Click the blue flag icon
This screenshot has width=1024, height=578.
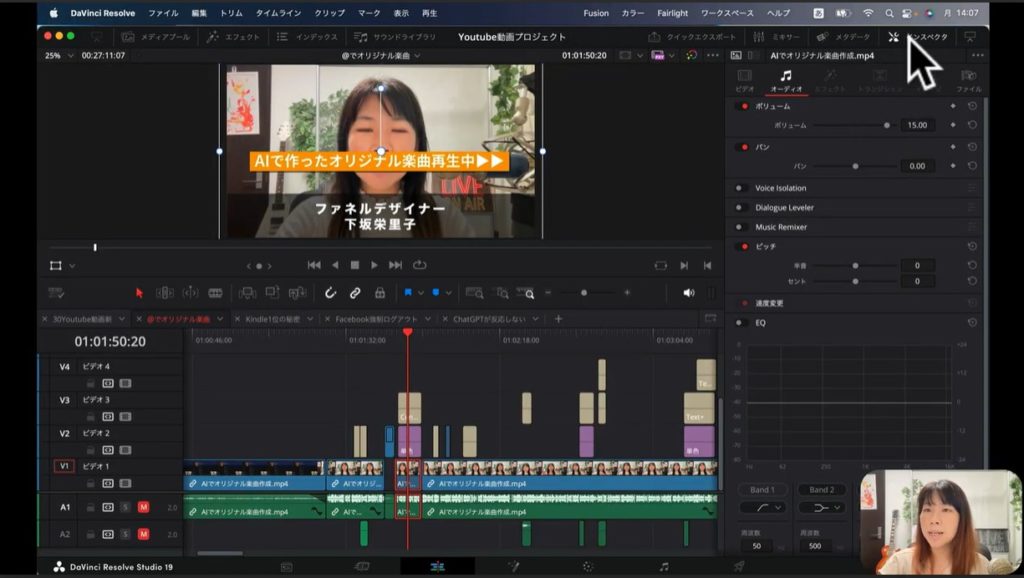[x=408, y=293]
